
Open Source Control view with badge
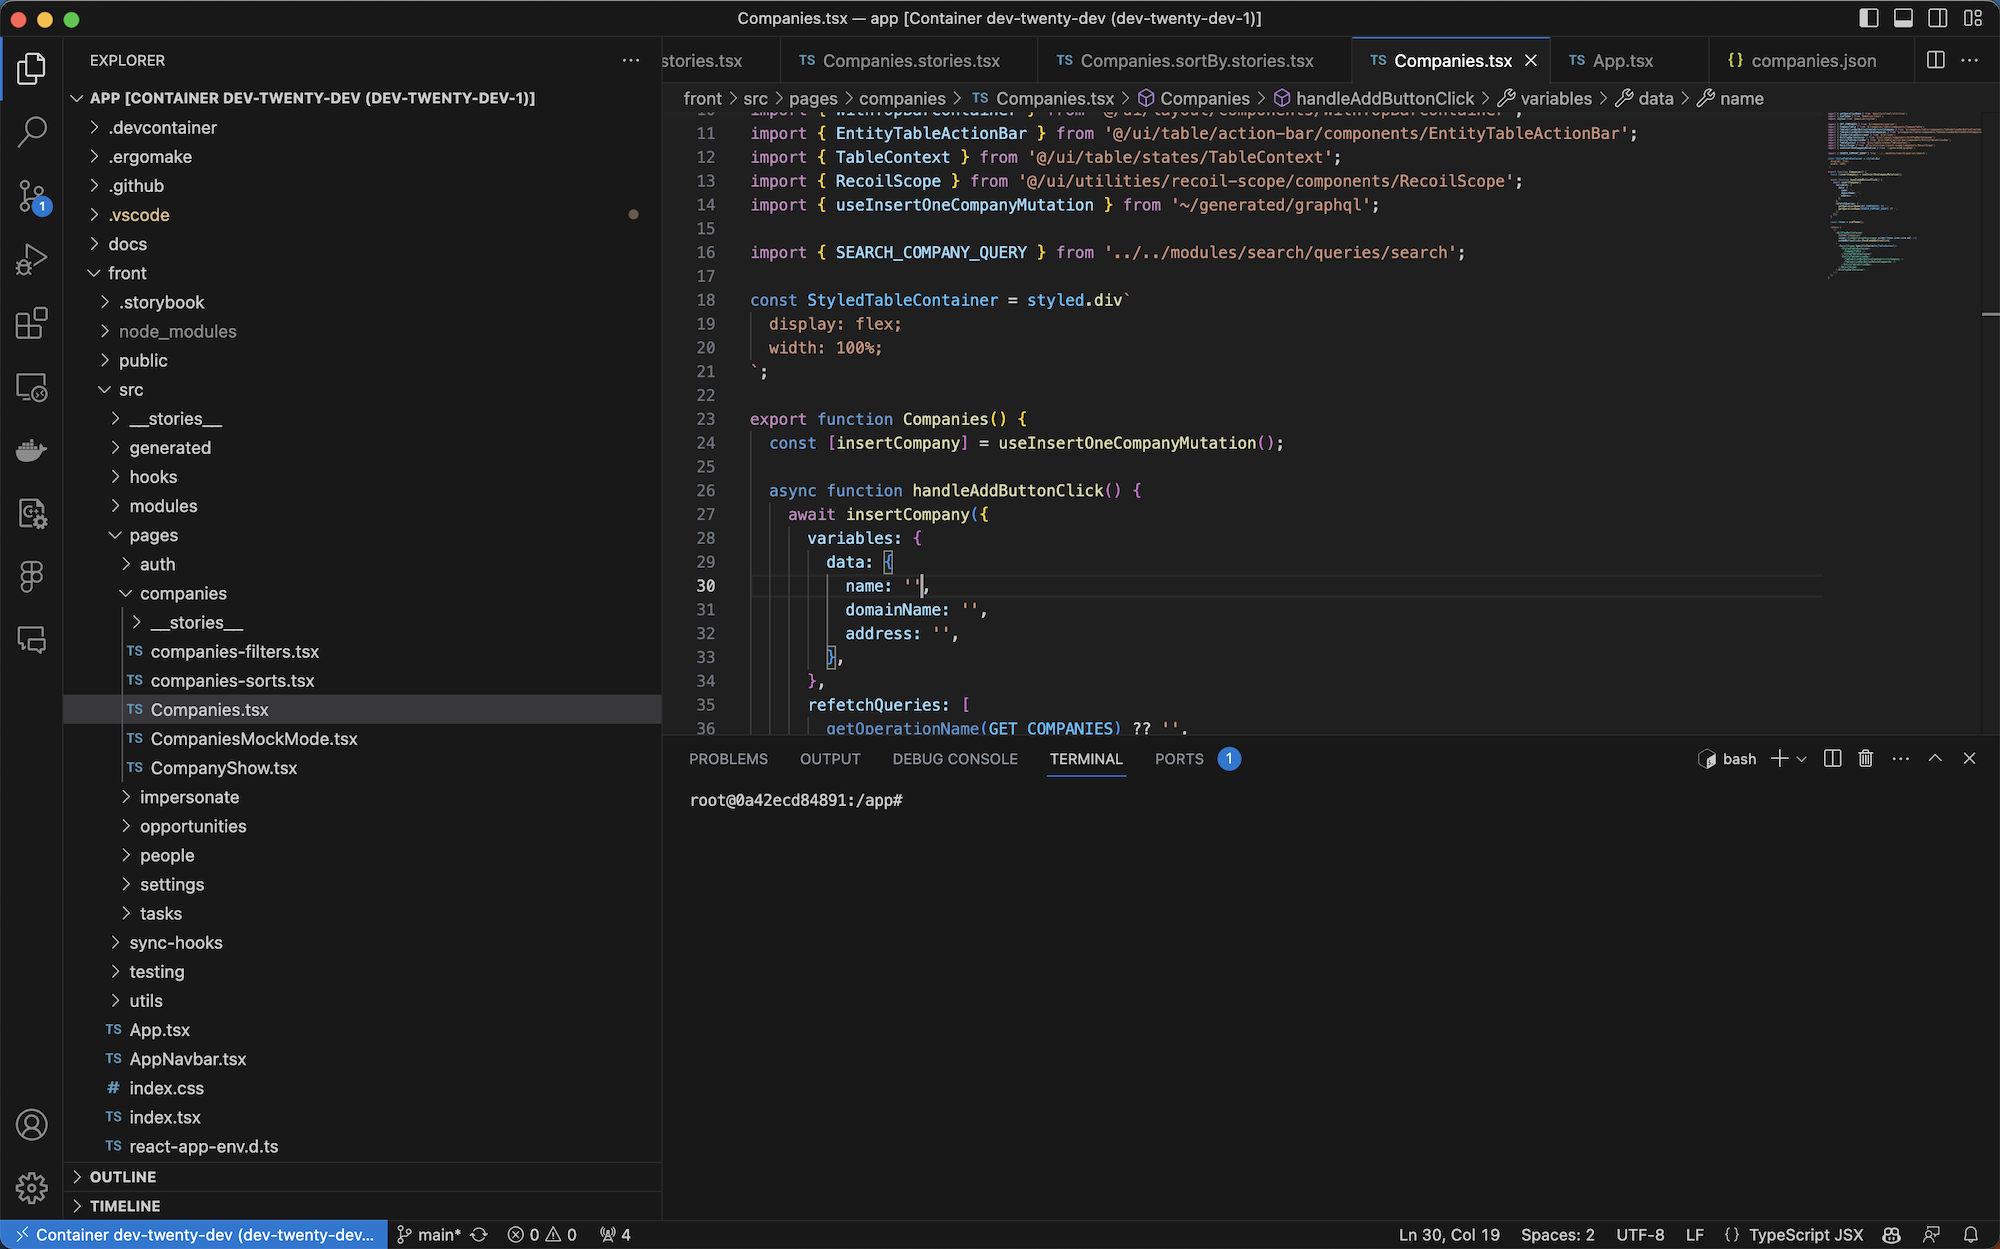(x=32, y=196)
